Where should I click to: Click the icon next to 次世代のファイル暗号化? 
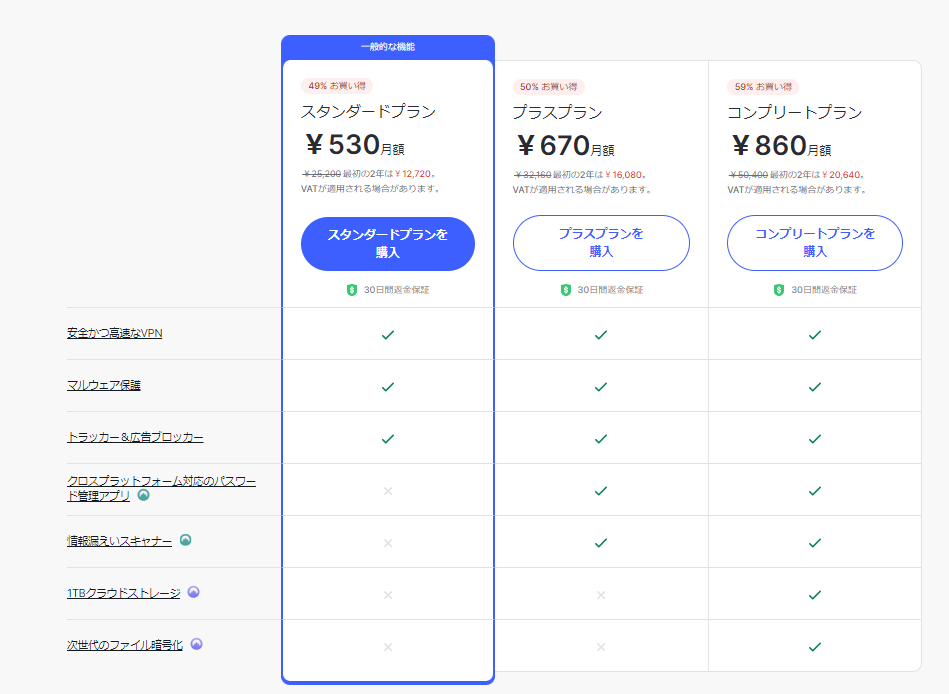(197, 644)
